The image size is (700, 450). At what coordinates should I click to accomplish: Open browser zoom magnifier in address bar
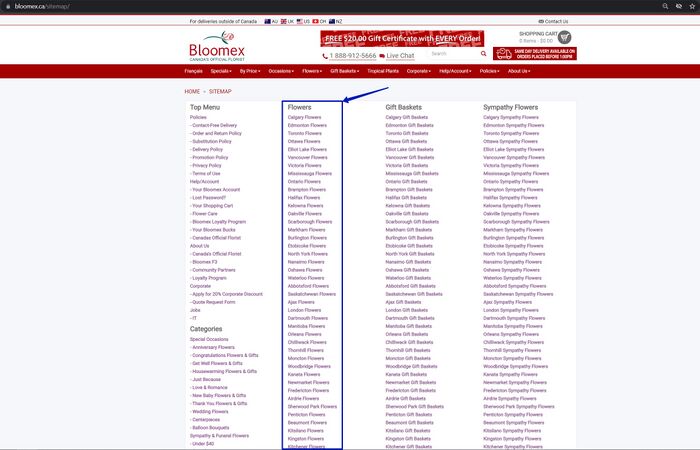pos(665,6)
